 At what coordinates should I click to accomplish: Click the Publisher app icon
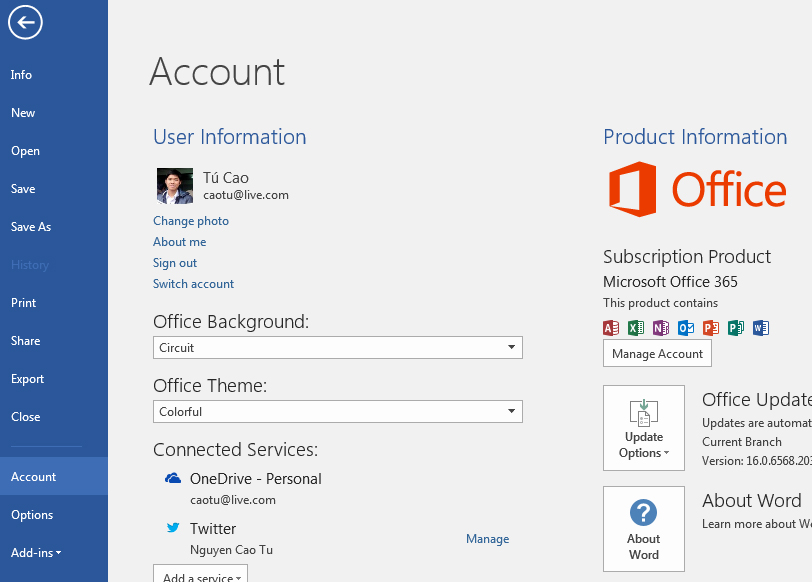(736, 328)
